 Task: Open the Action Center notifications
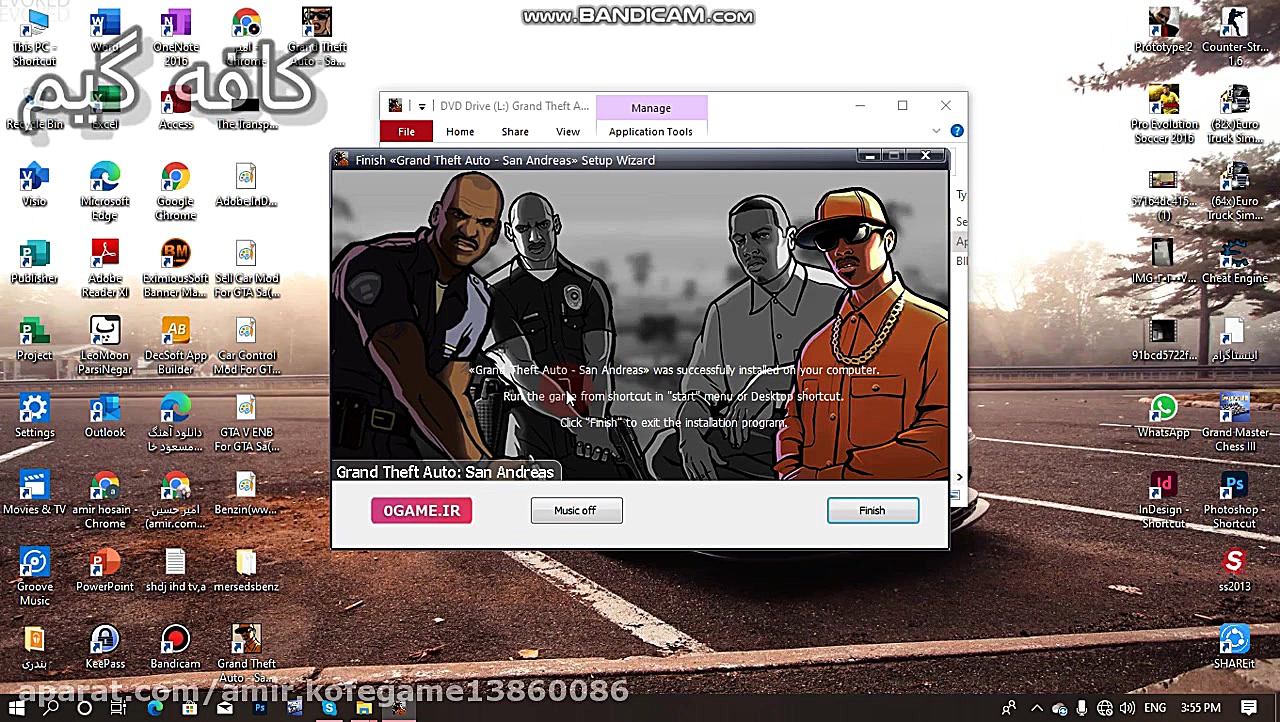[x=1250, y=708]
